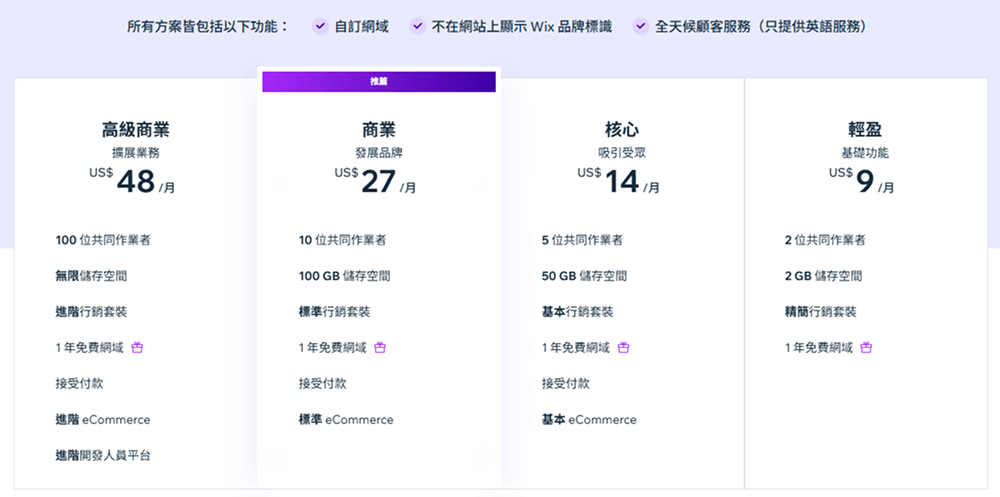This screenshot has height=497, width=1000.
Task: Click the US$ 14 /月 price
Action: [x=619, y=181]
